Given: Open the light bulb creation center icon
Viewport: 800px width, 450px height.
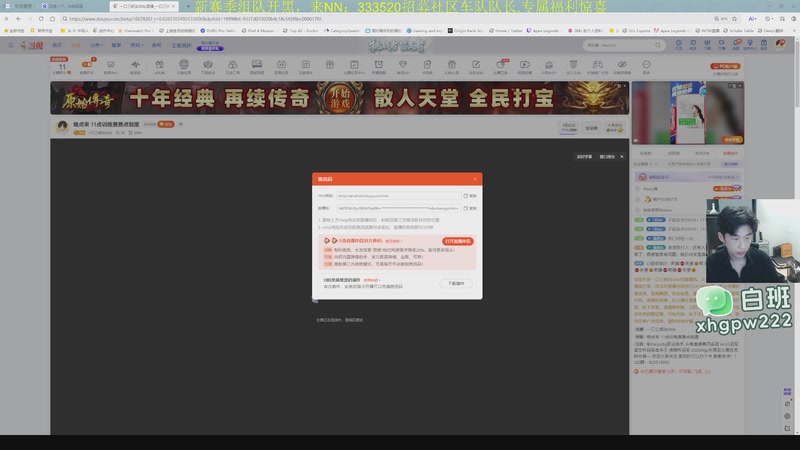Looking at the screenshot, I should [750, 43].
